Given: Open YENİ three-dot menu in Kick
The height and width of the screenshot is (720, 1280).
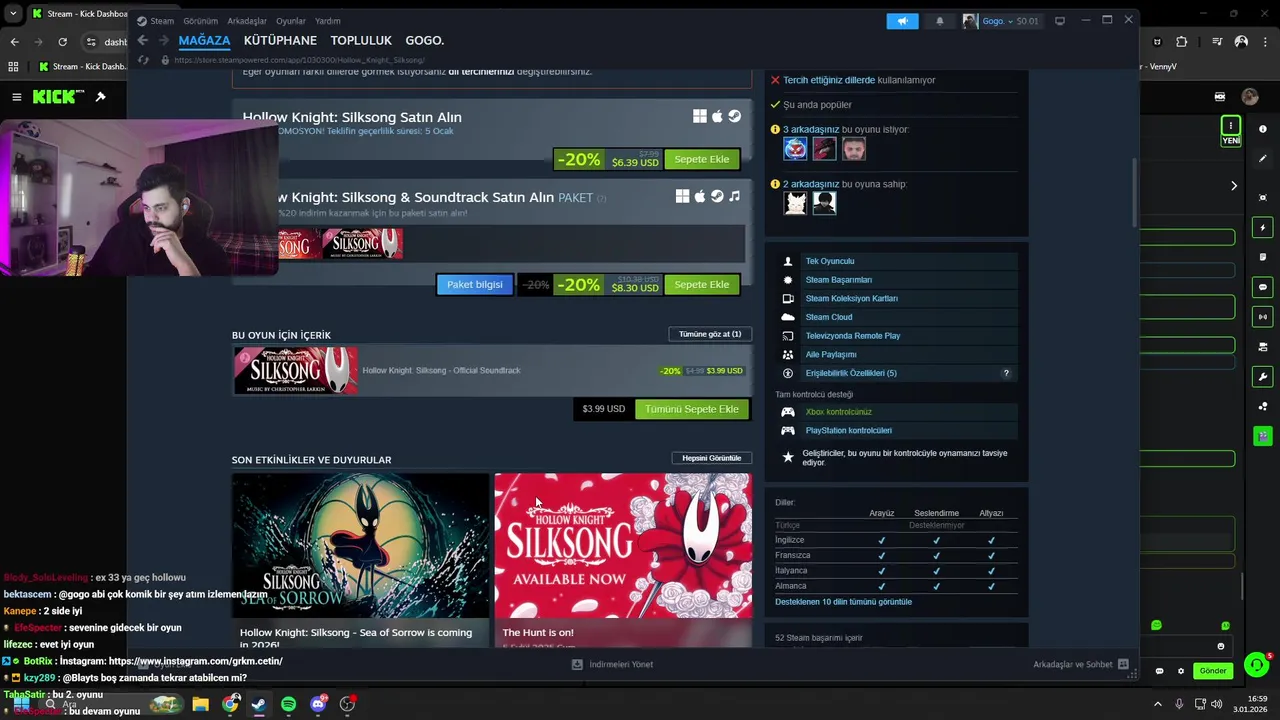Looking at the screenshot, I should 1231,125.
